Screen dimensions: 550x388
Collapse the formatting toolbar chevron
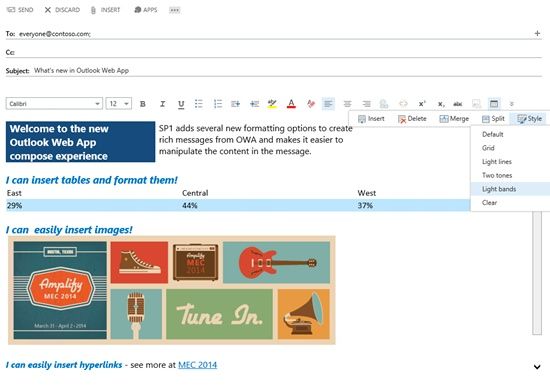tap(512, 104)
